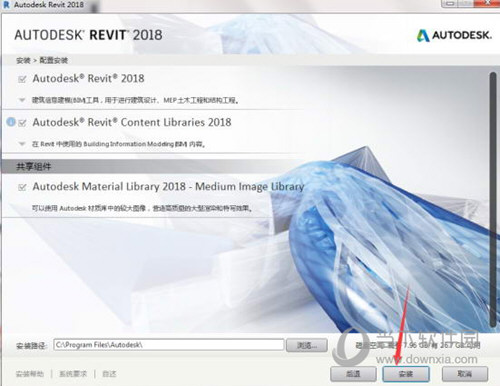Click the Autodesk Revit Content Libraries 2018 title
Image resolution: width=500 pixels, height=386 pixels.
click(132, 122)
